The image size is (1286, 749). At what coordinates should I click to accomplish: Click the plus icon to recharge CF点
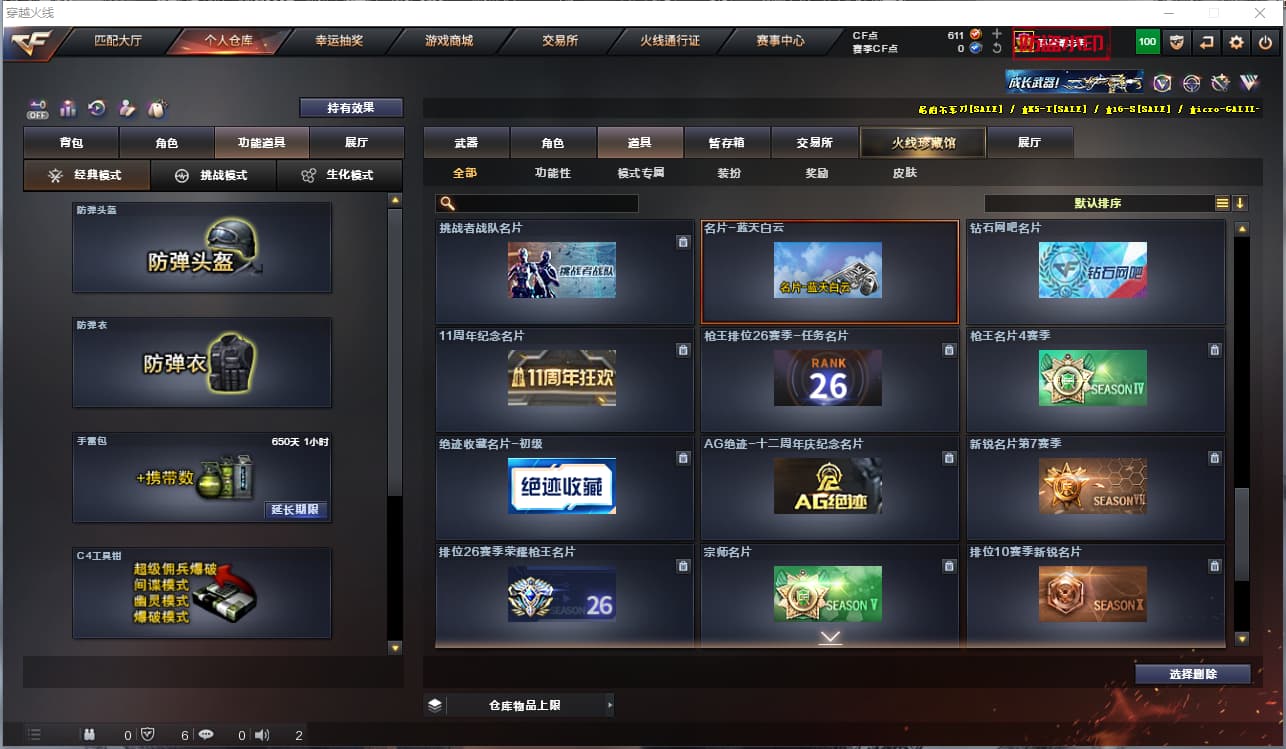(x=996, y=34)
